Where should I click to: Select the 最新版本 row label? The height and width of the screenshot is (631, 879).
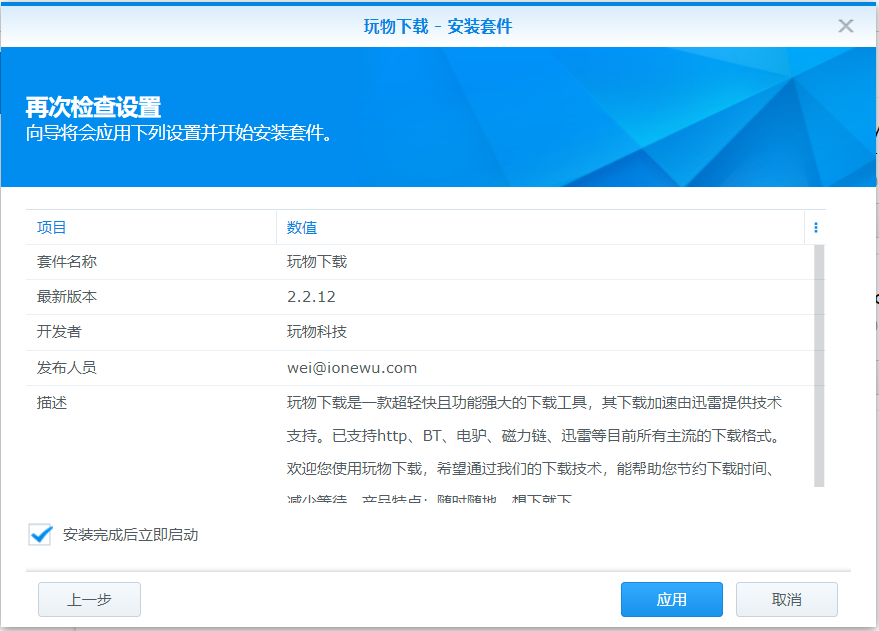tap(67, 296)
